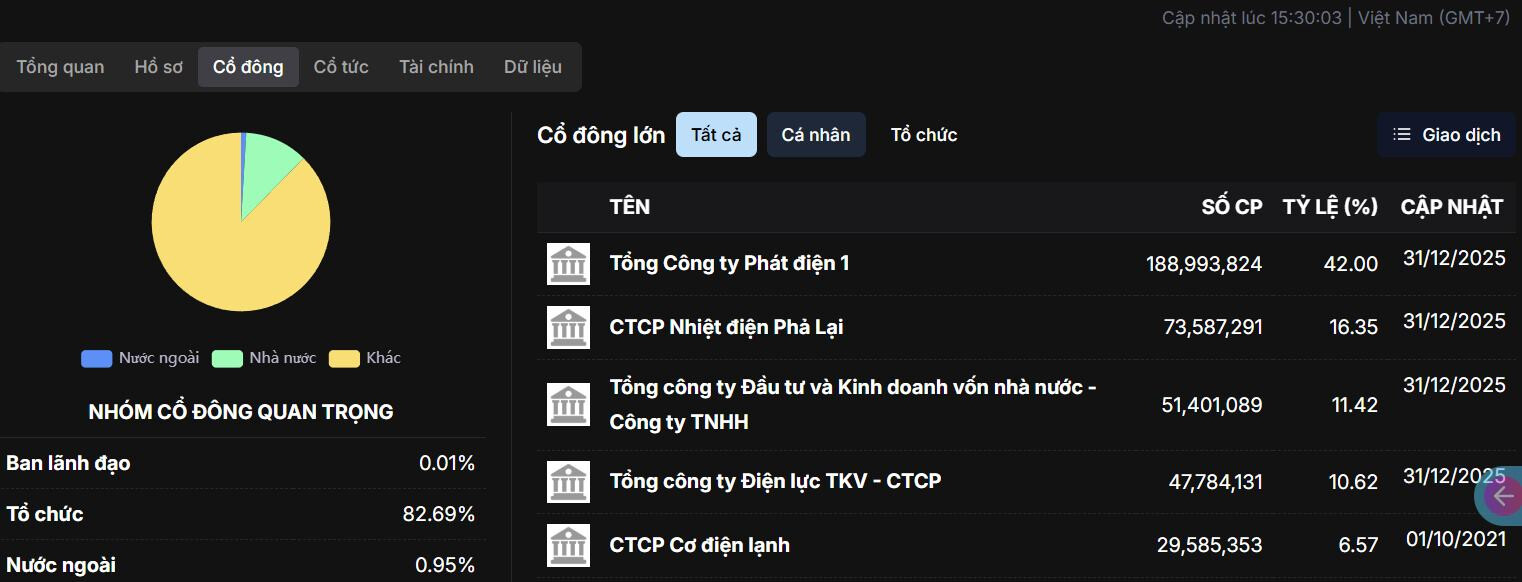The height and width of the screenshot is (582, 1522).
Task: Toggle the Nhà nước legend swatch
Action: [x=227, y=358]
